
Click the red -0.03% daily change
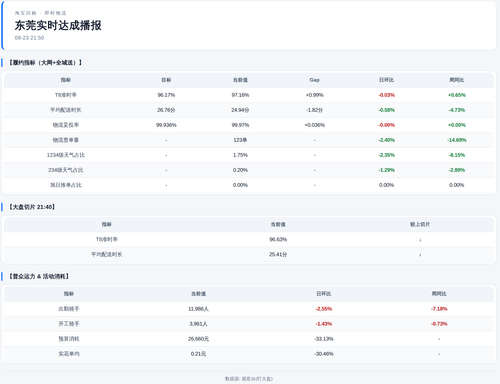pyautogui.click(x=386, y=95)
